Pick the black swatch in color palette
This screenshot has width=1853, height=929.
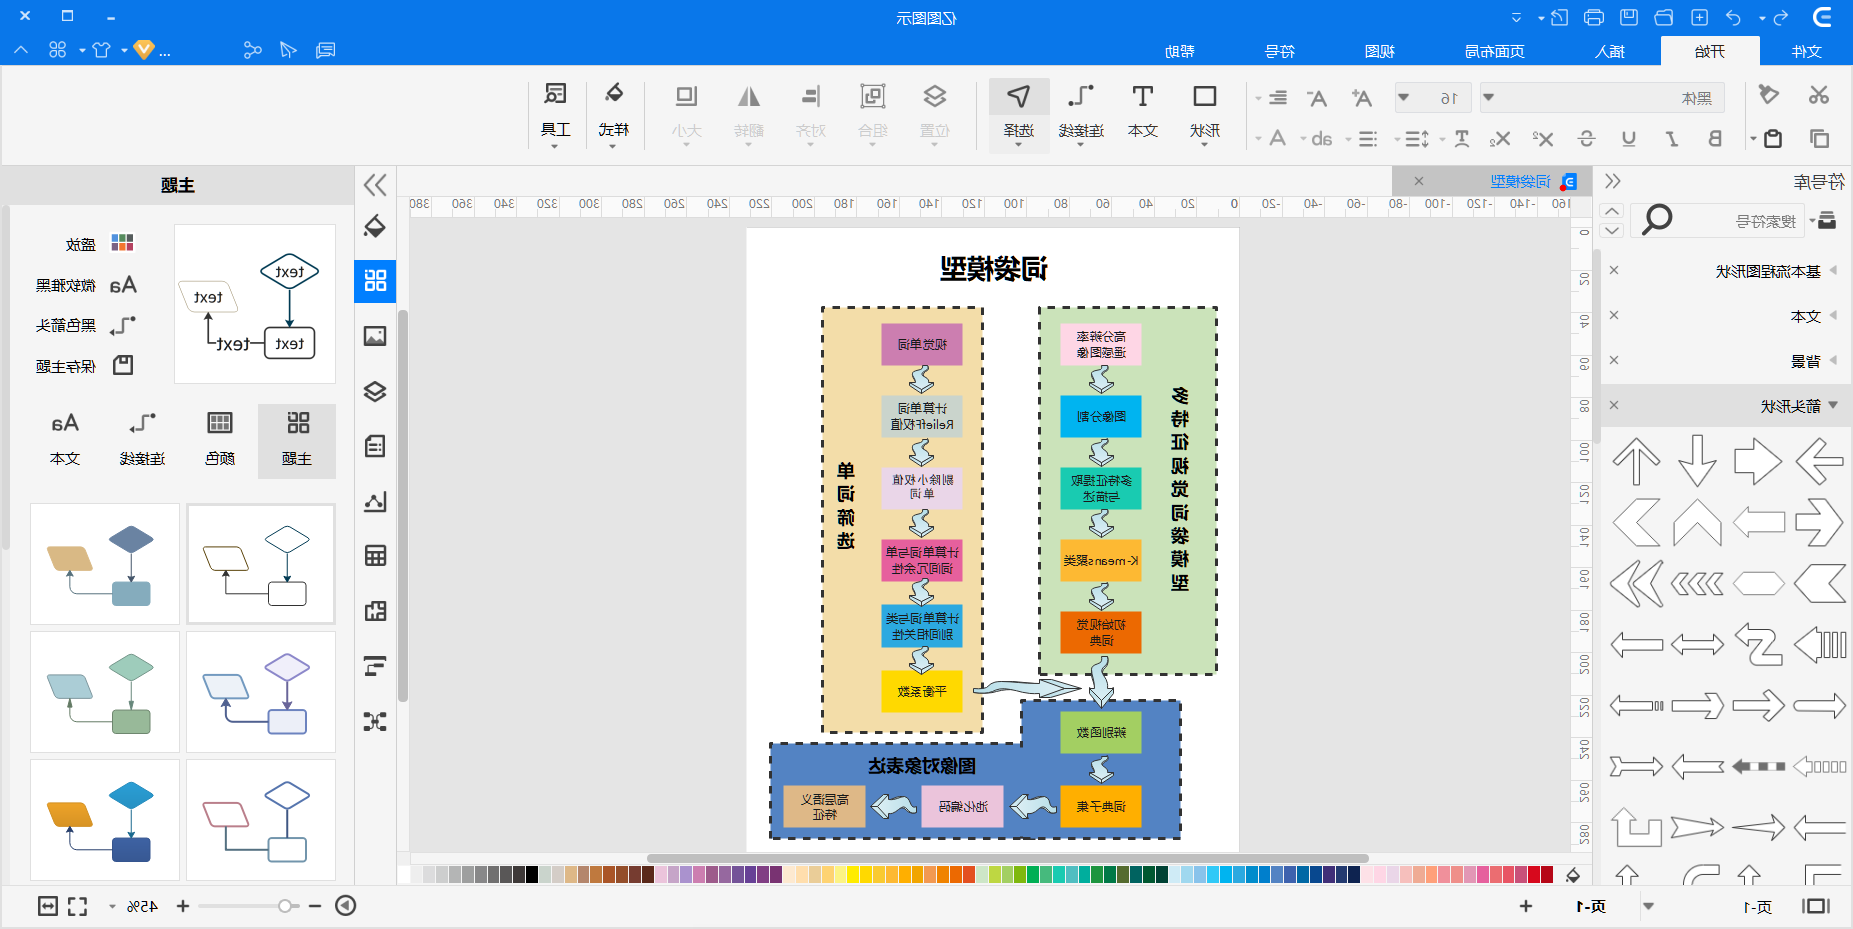[532, 875]
